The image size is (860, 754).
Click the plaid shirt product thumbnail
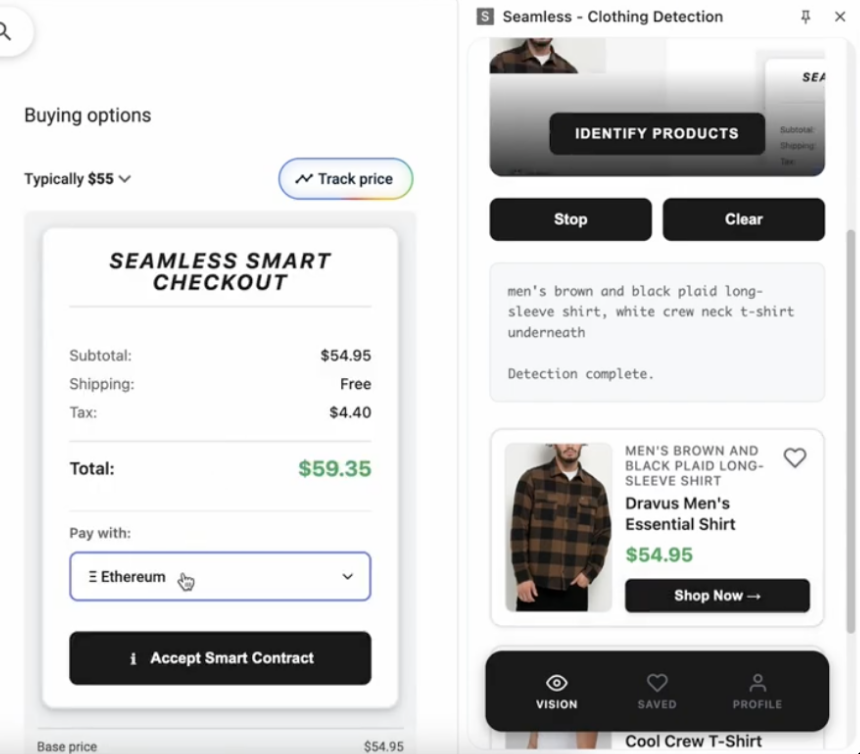click(558, 527)
